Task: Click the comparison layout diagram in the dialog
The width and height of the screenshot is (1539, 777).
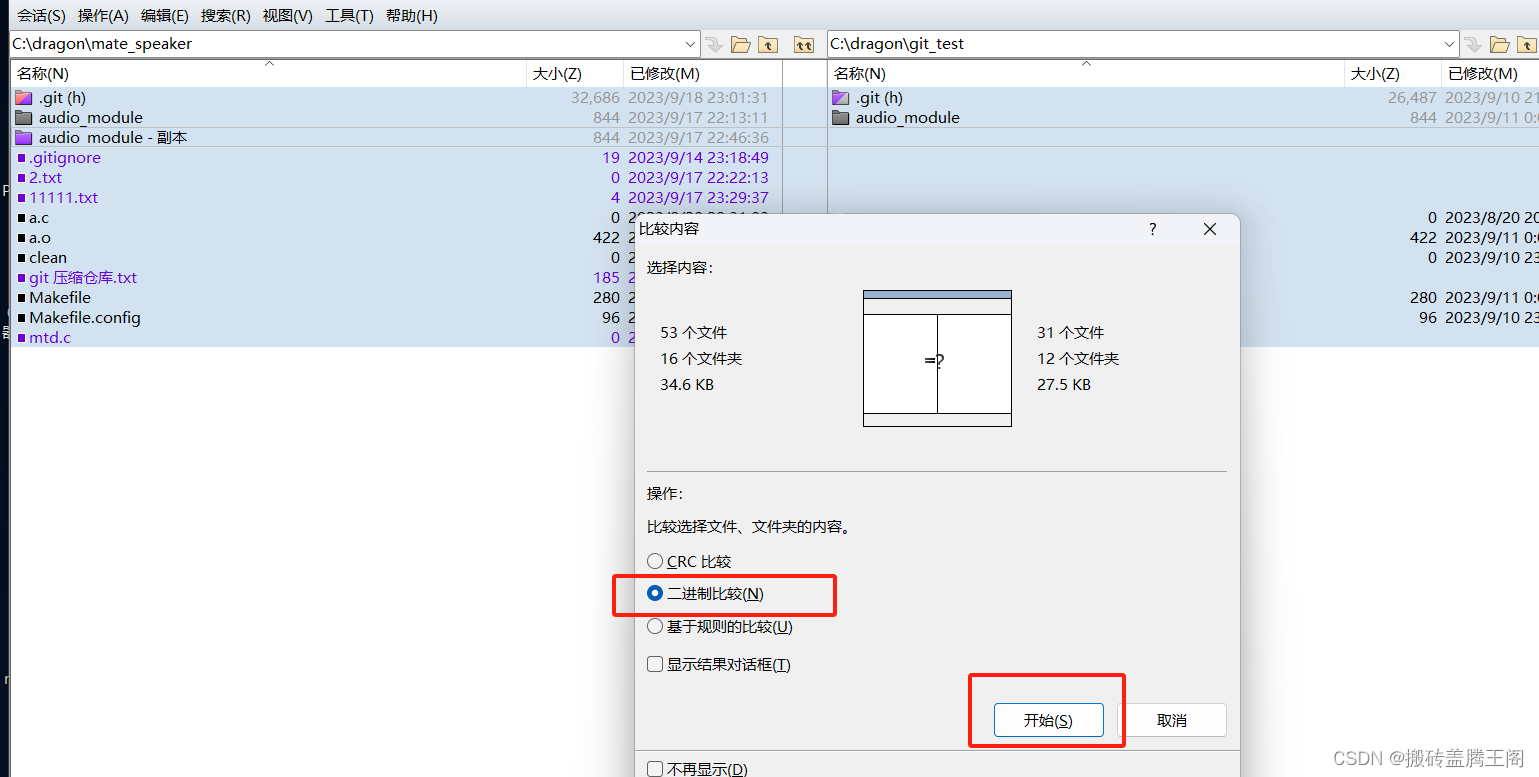Action: point(937,358)
